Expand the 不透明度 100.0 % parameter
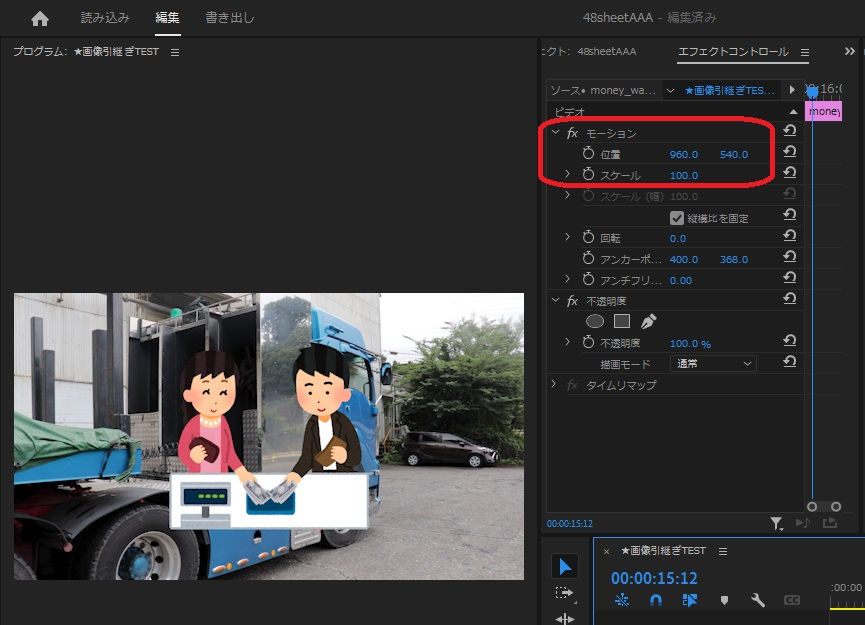This screenshot has width=865, height=625. coord(567,342)
